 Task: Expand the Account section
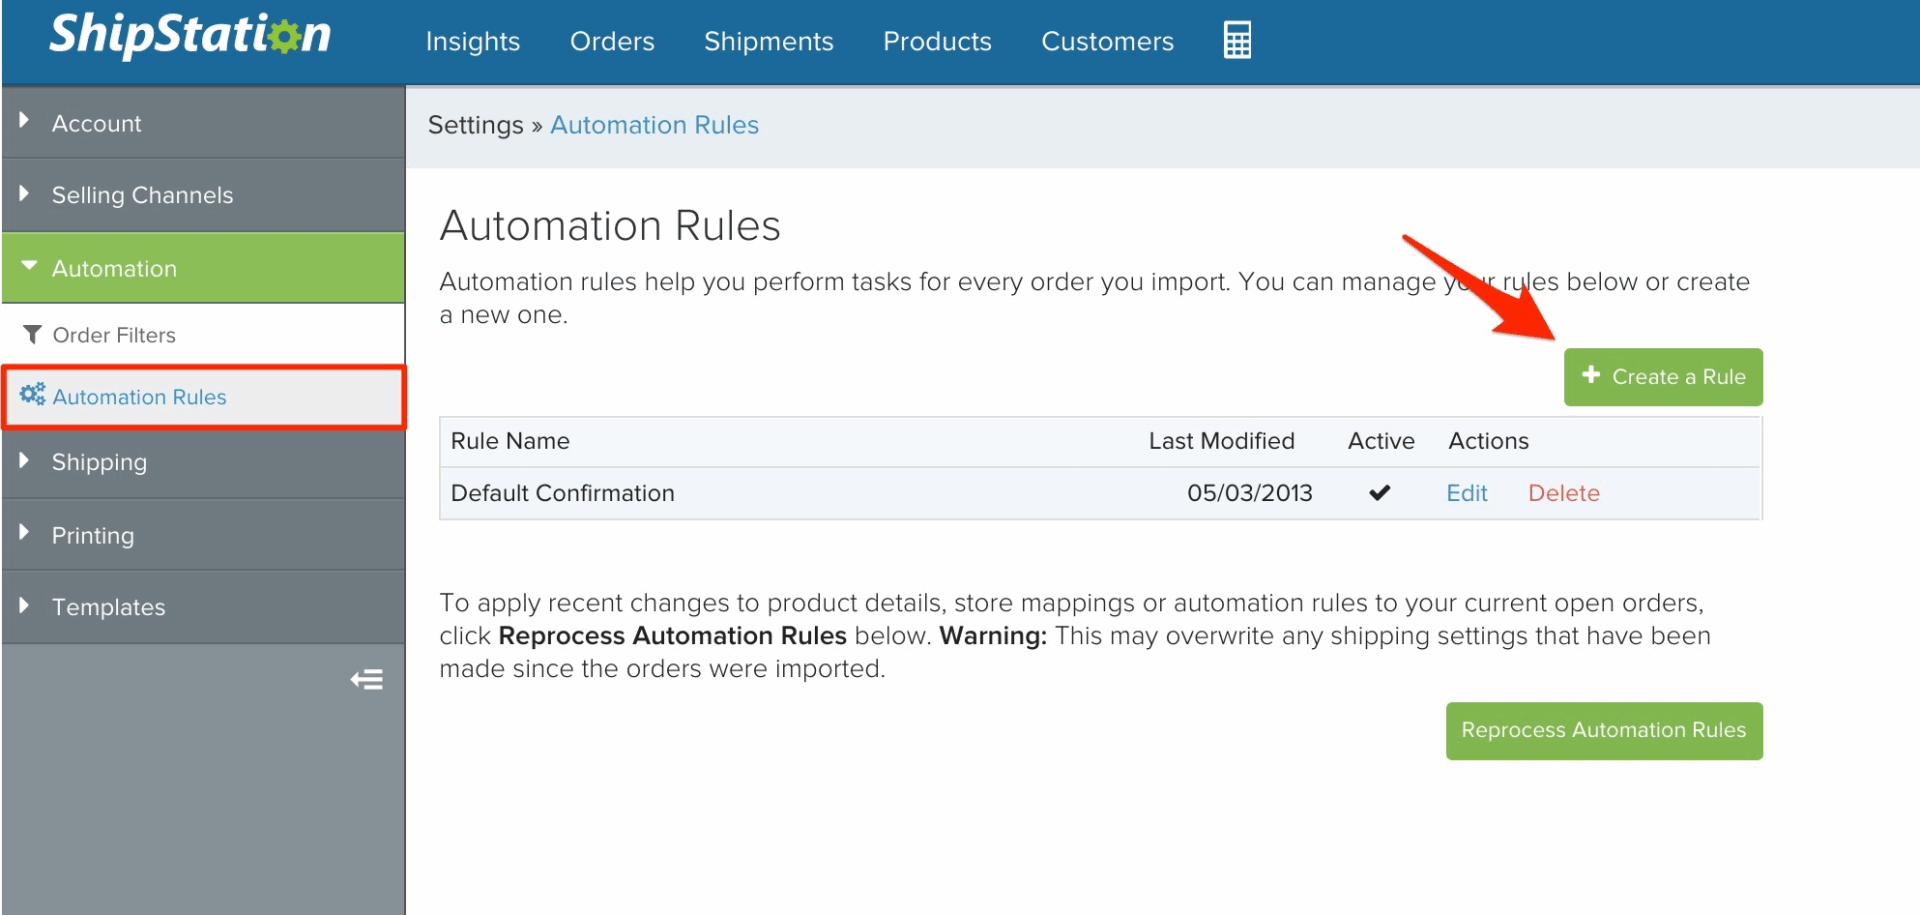[97, 123]
